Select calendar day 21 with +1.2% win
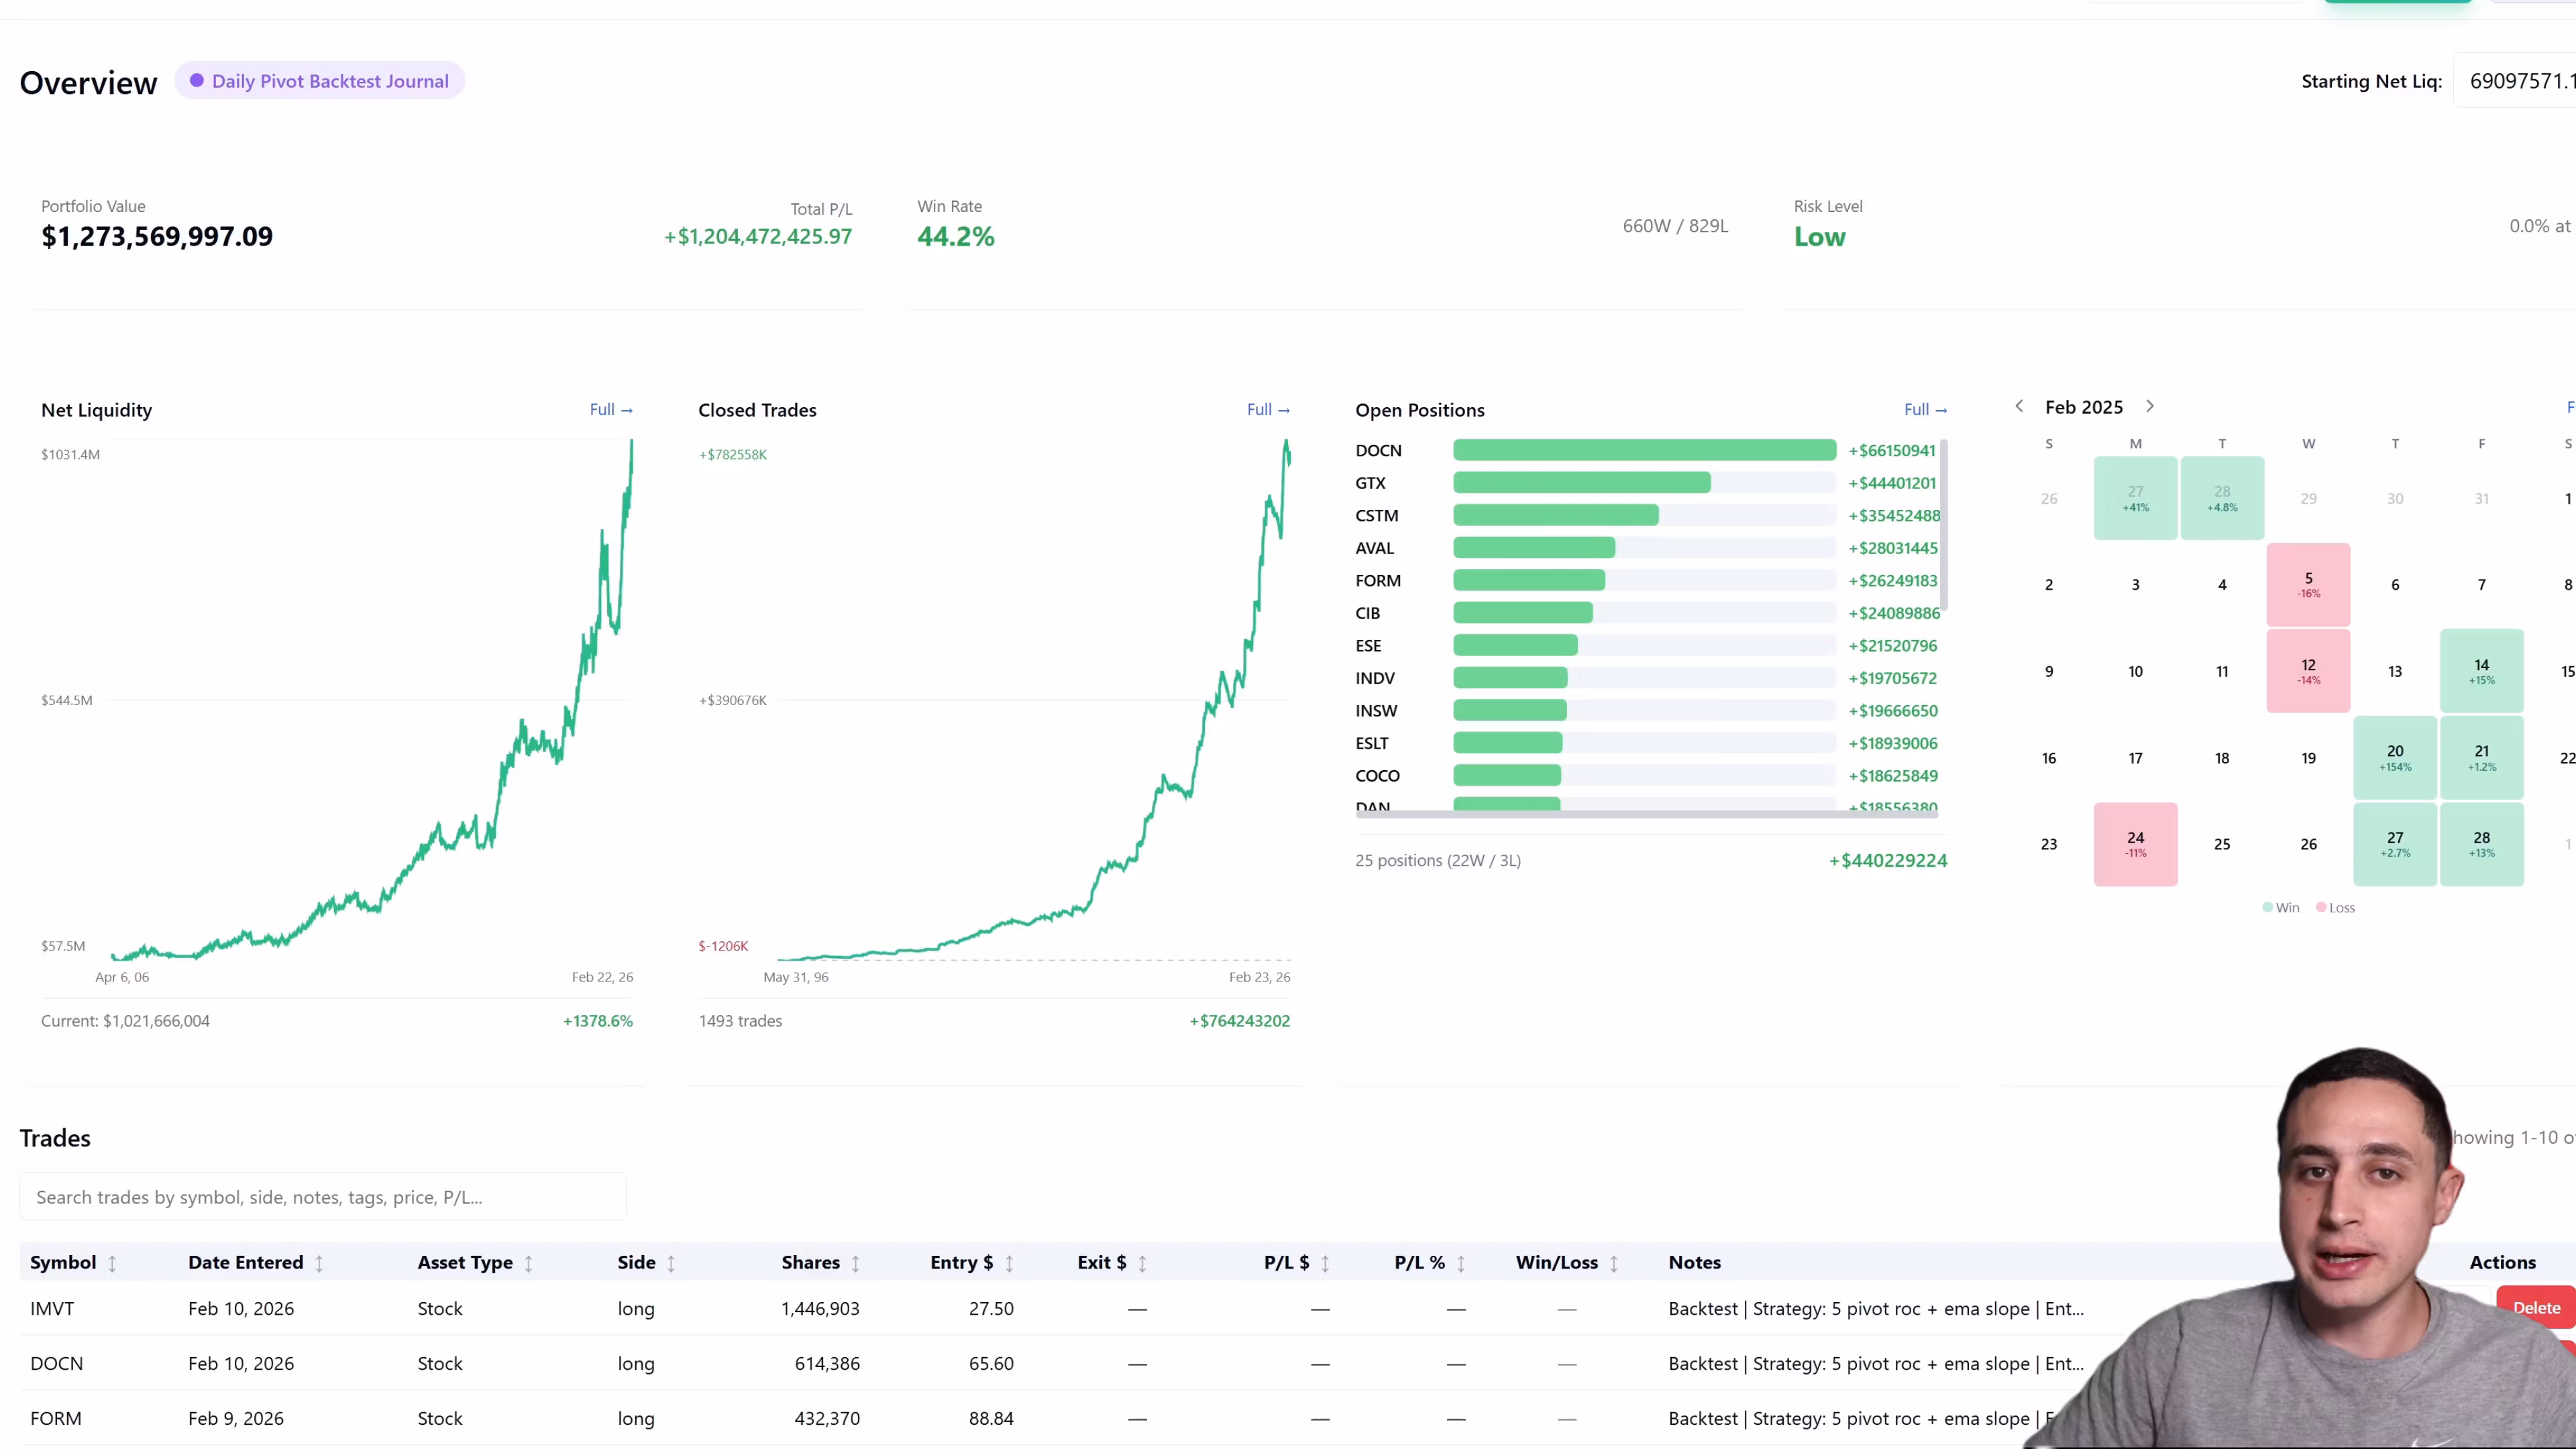Screen dimensions: 2576x1449 2481,758
